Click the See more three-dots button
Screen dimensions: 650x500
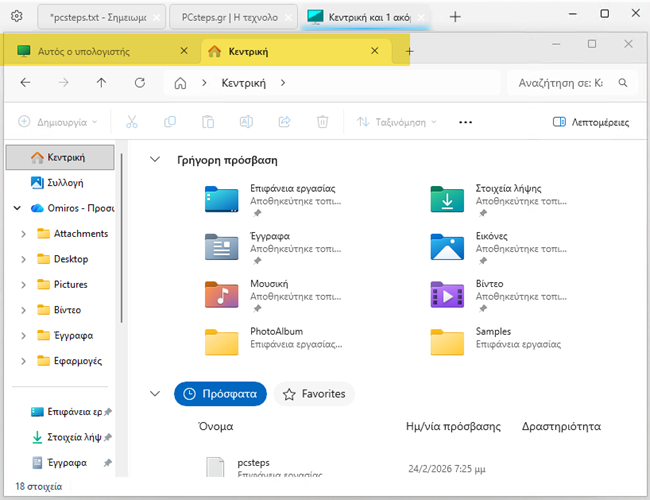(x=465, y=122)
